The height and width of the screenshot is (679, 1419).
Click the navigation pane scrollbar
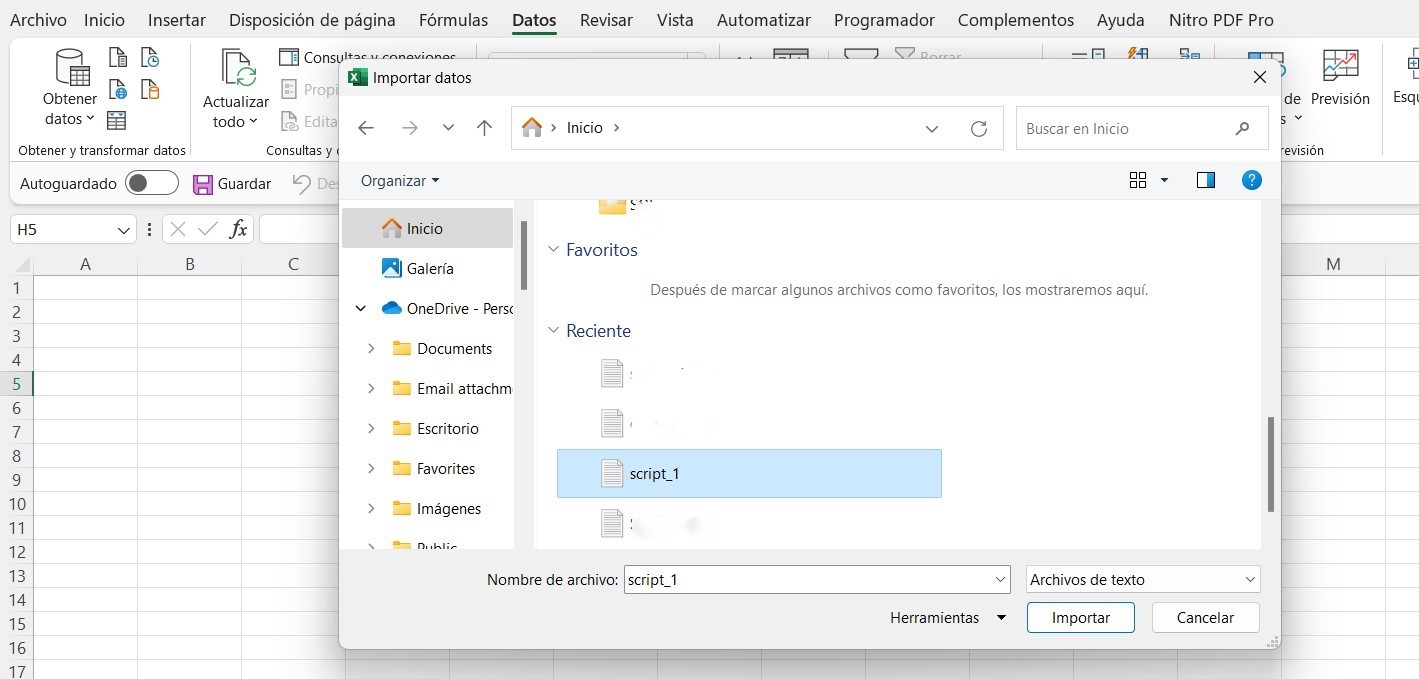[524, 255]
